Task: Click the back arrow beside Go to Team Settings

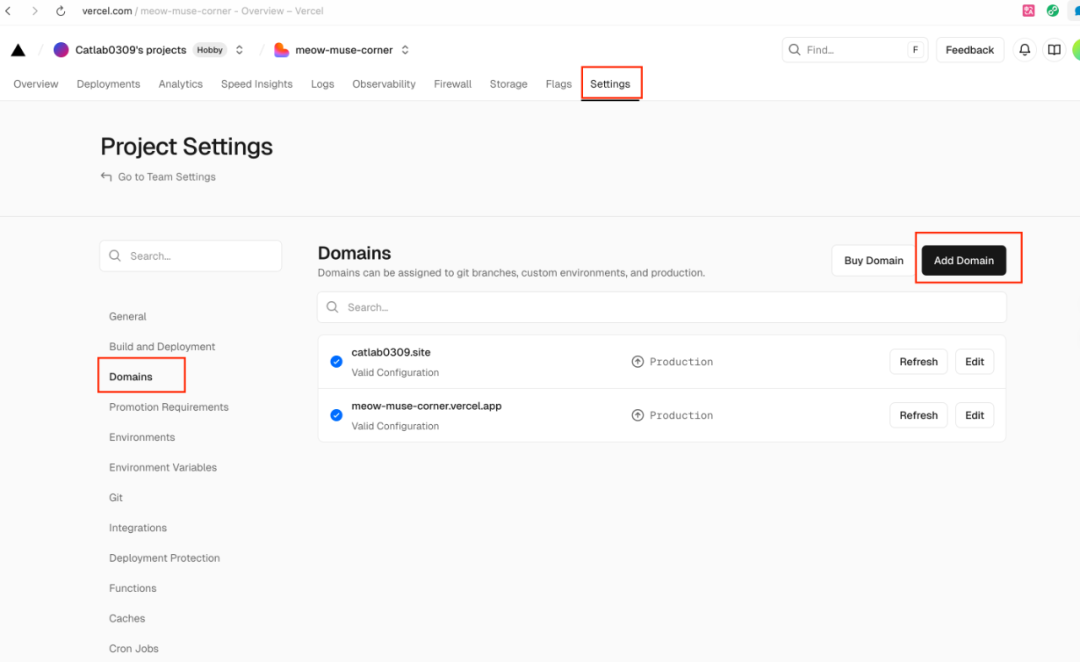Action: pos(106,176)
